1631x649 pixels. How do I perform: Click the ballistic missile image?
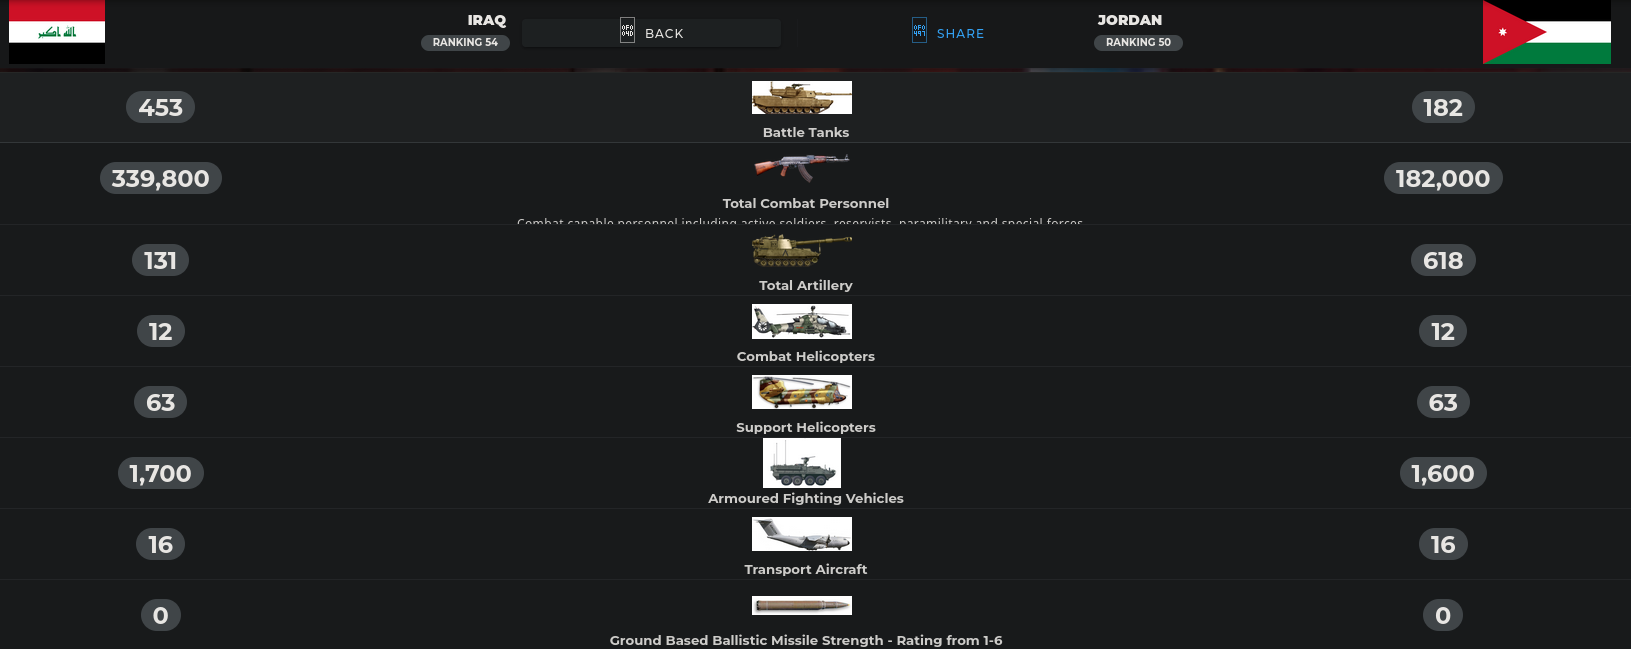tap(802, 605)
